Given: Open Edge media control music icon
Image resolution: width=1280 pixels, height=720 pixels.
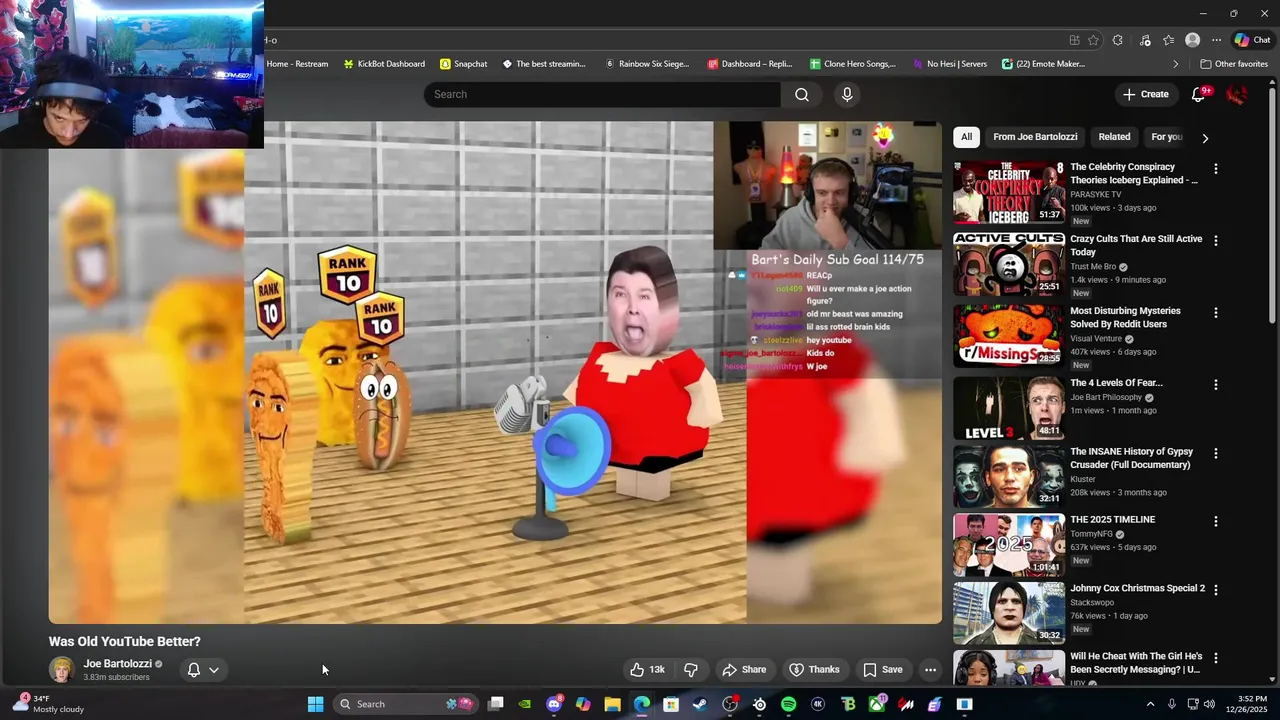Looking at the screenshot, I should pos(1145,40).
